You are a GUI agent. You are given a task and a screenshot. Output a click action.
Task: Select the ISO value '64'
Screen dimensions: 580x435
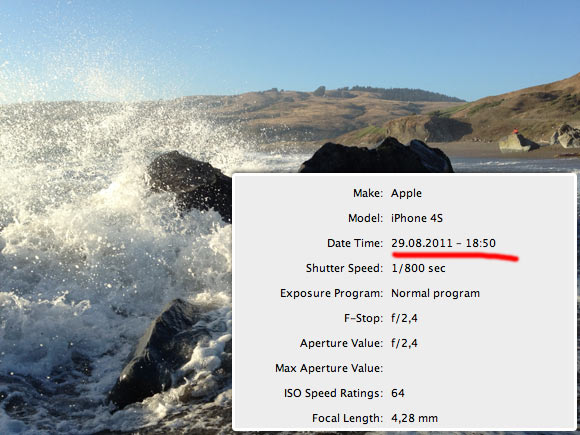click(398, 393)
